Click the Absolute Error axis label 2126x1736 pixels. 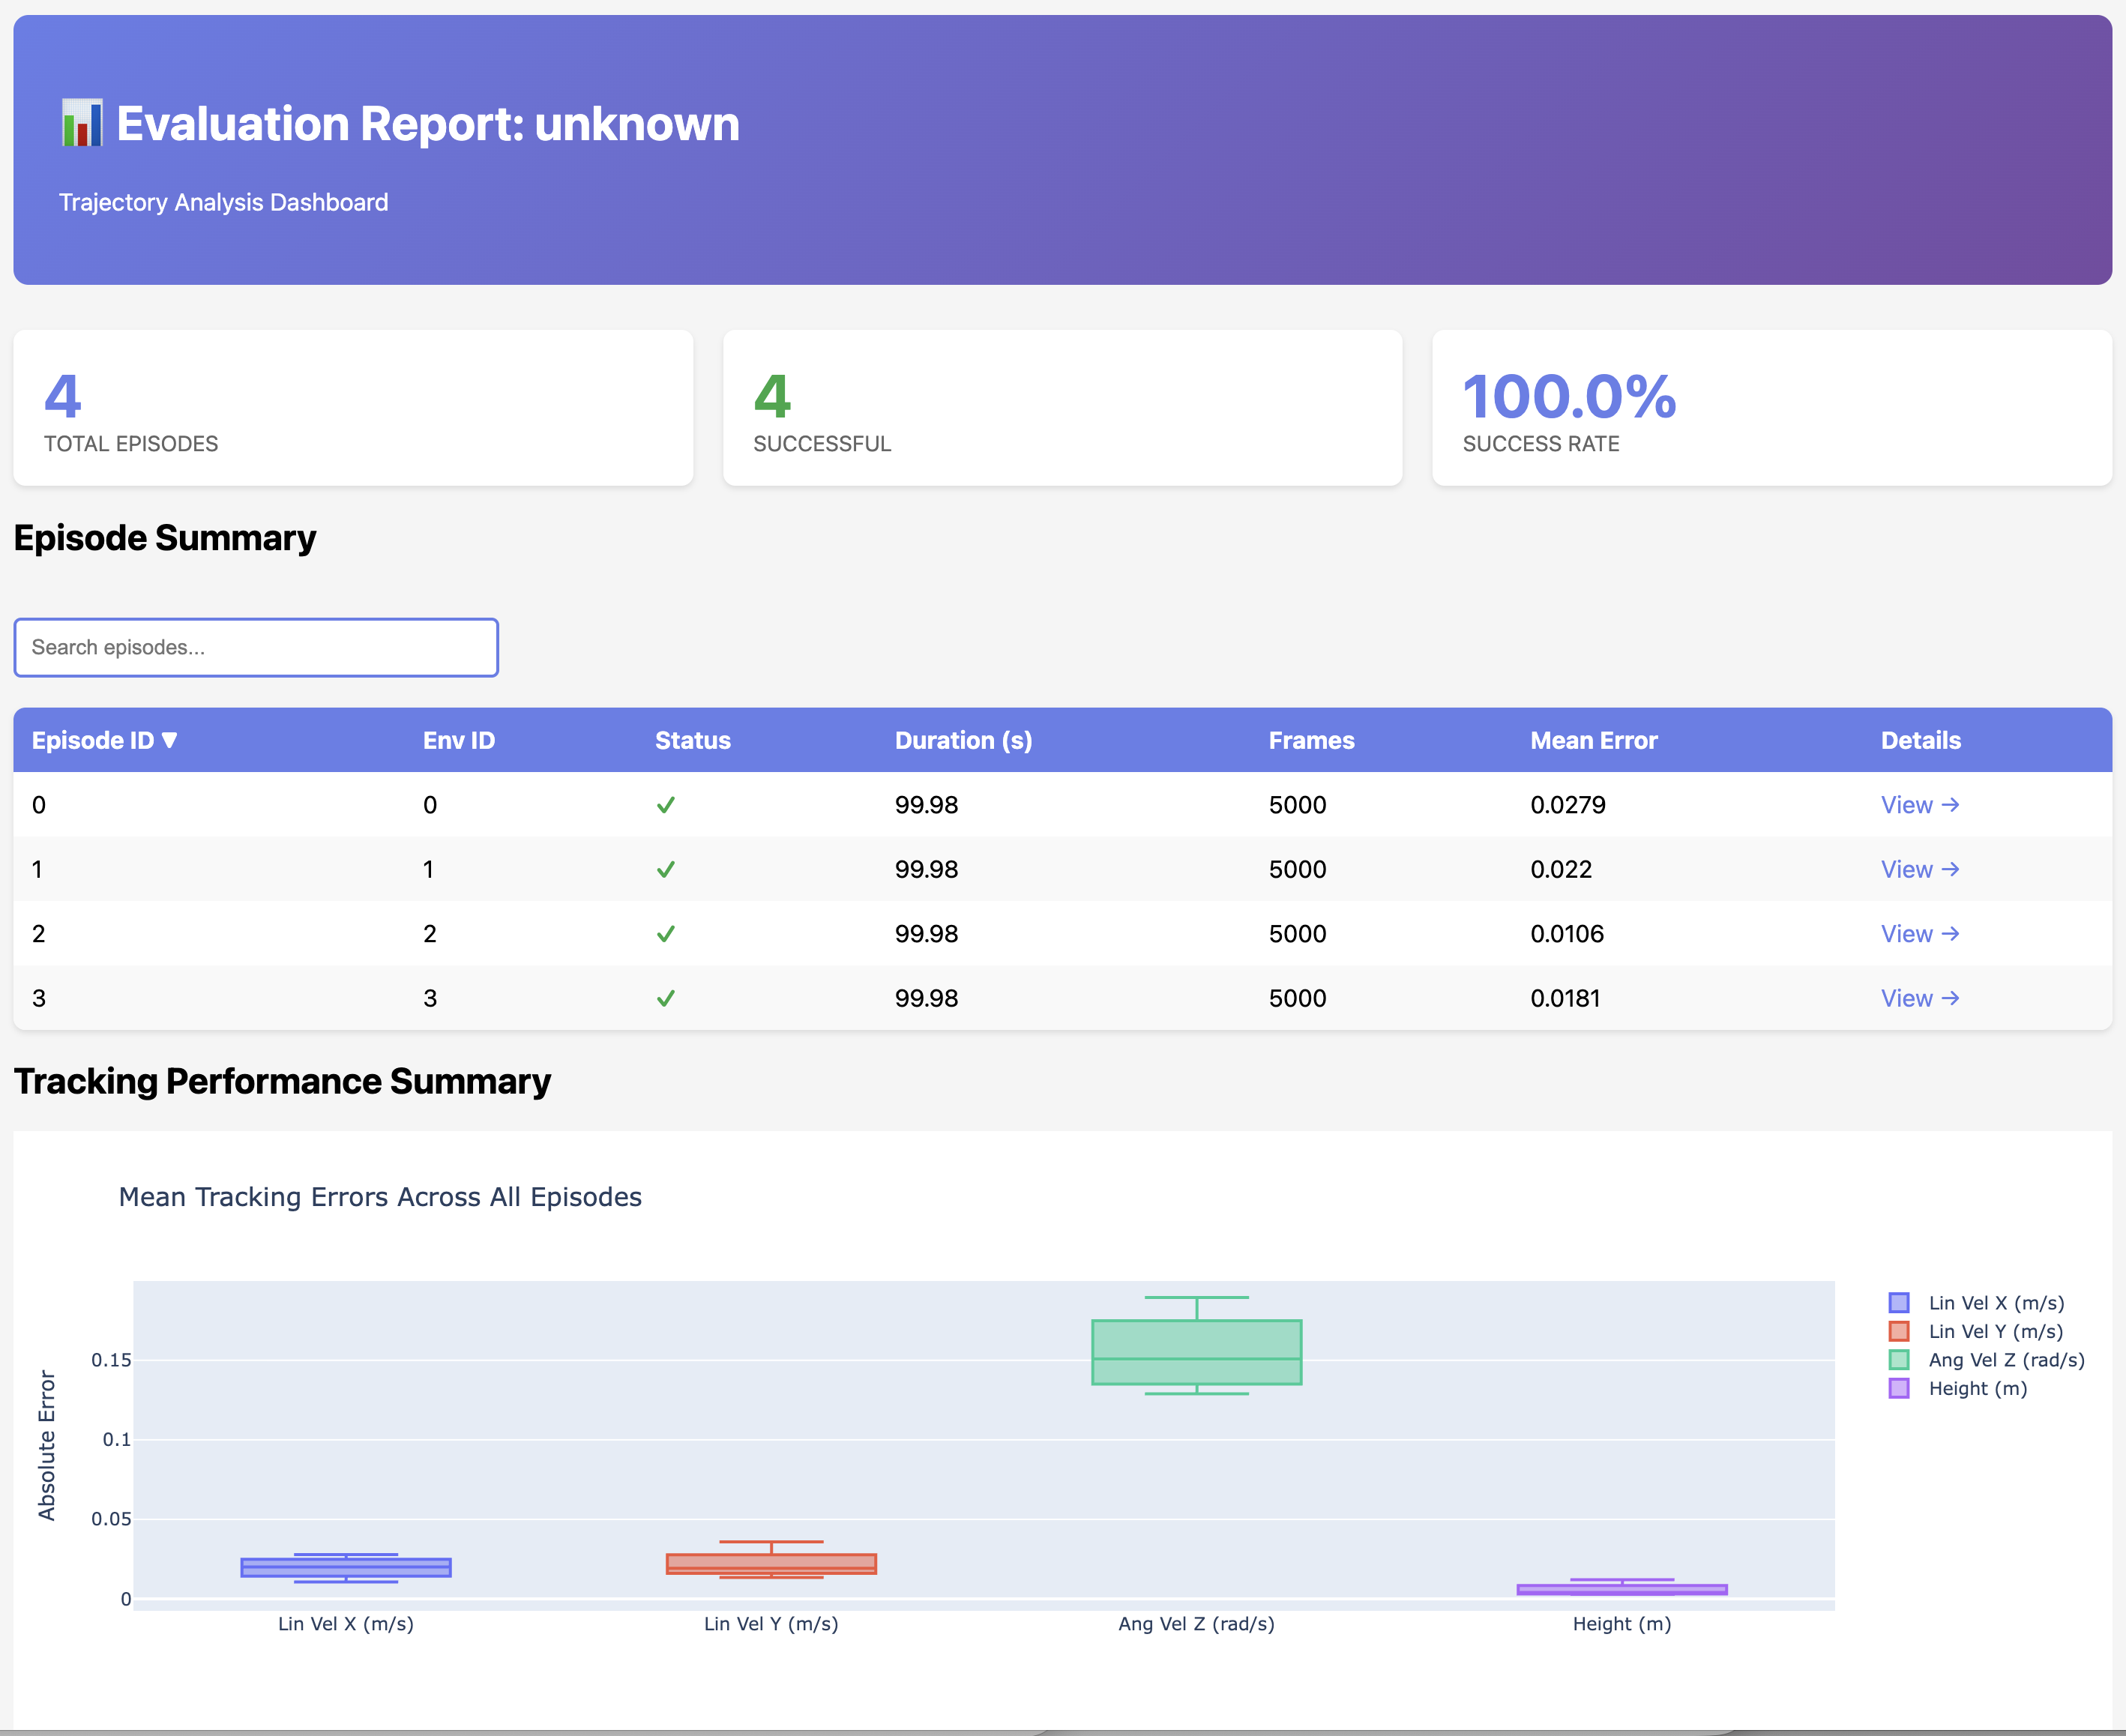[x=46, y=1445]
